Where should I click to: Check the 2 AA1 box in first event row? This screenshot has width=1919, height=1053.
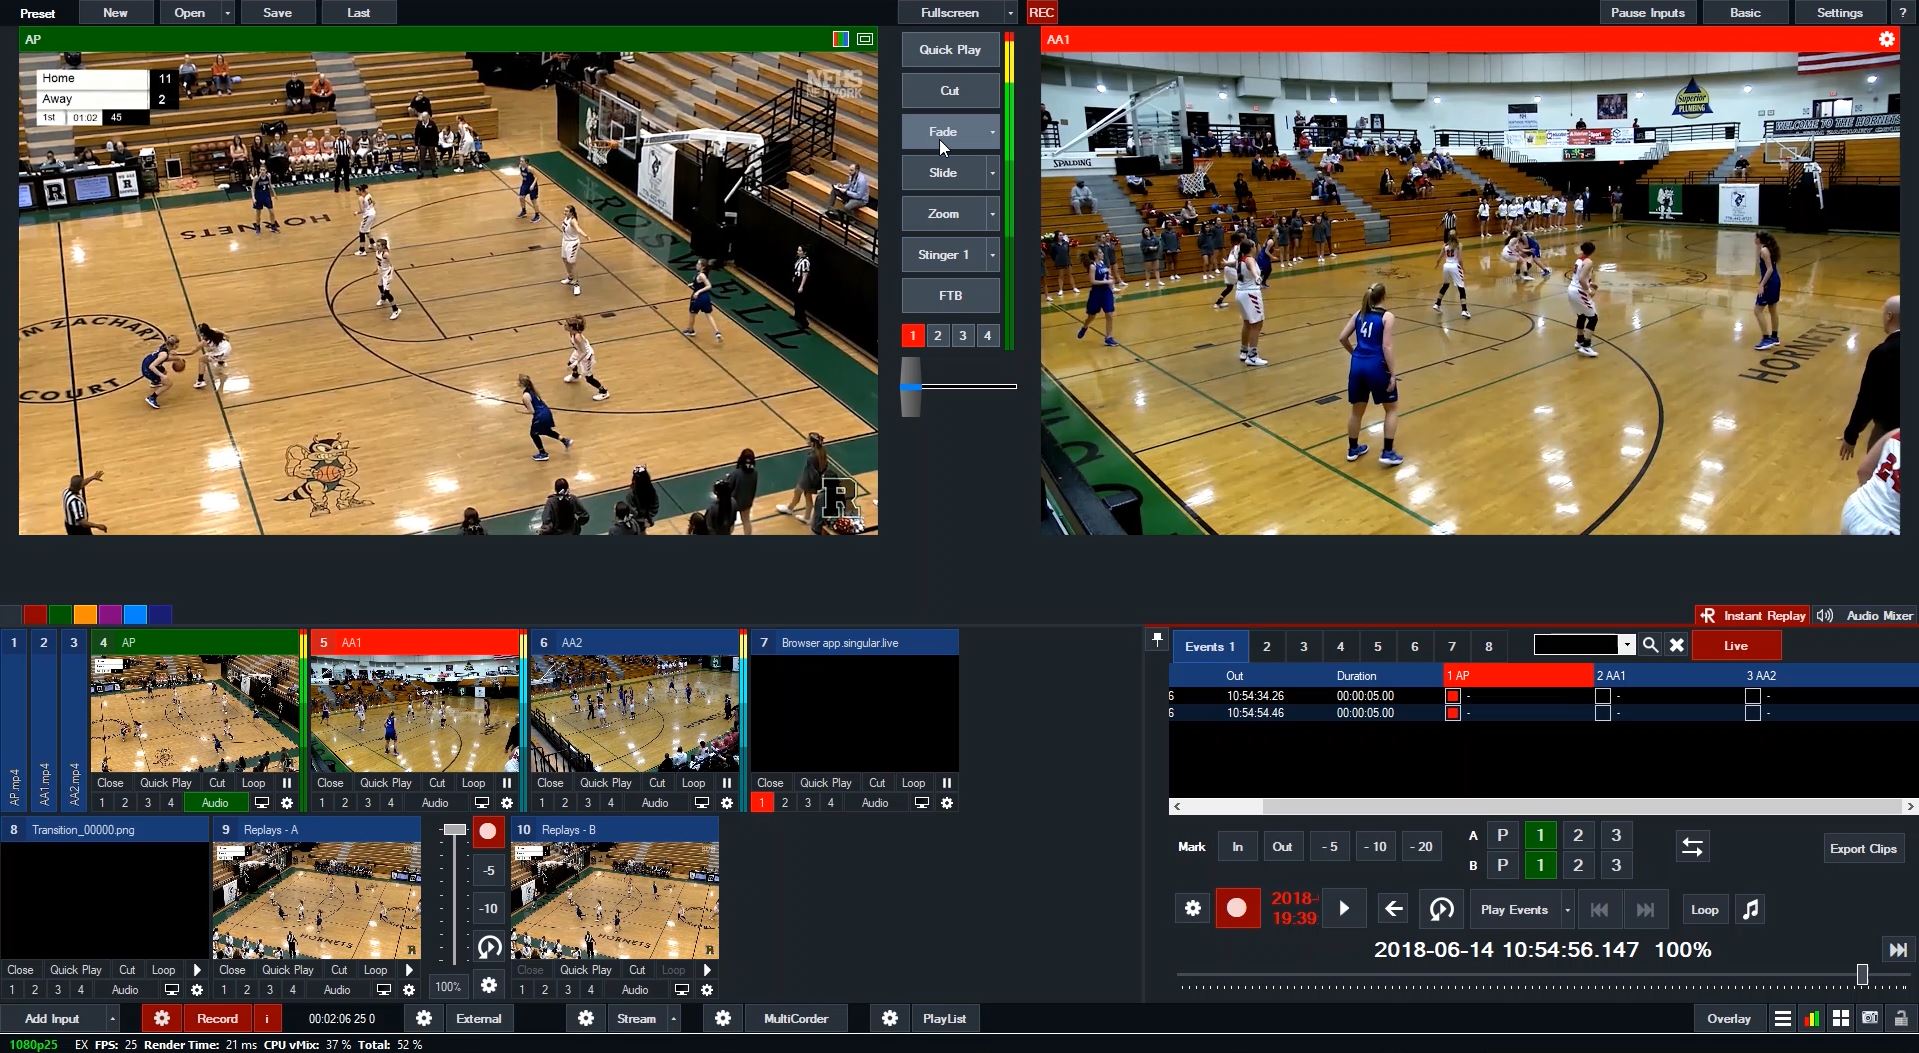[1602, 696]
